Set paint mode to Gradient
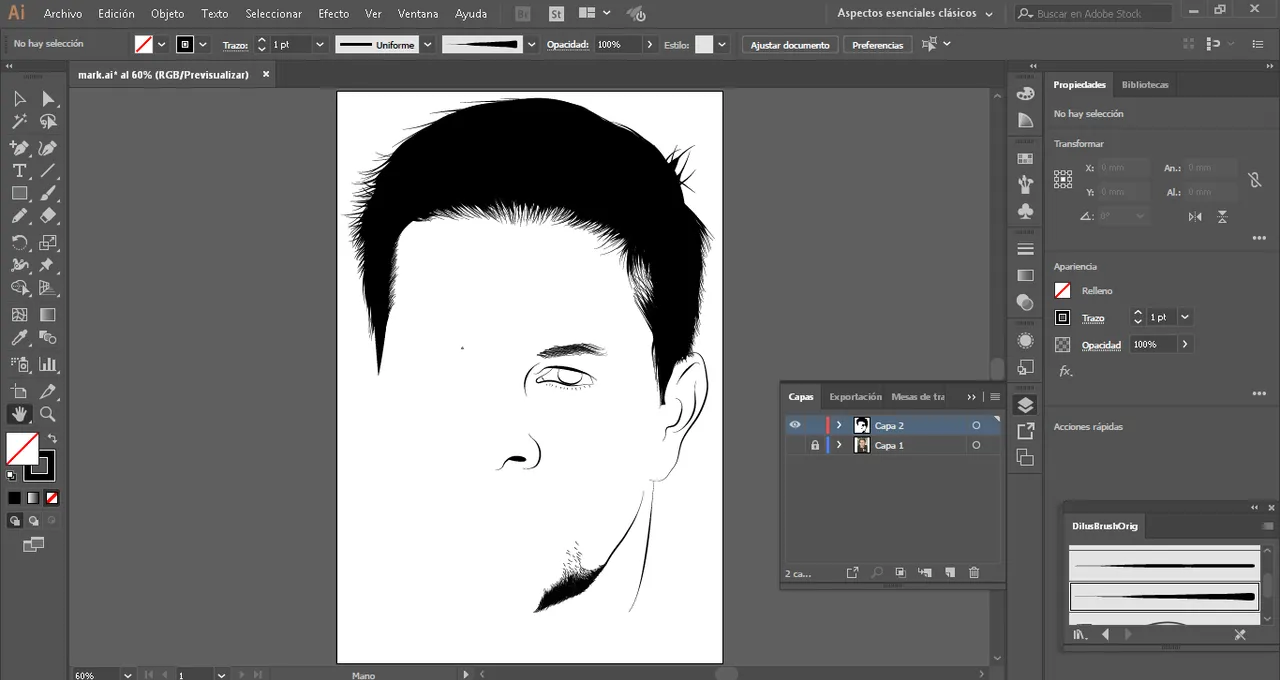This screenshot has width=1280, height=680. tap(33, 498)
